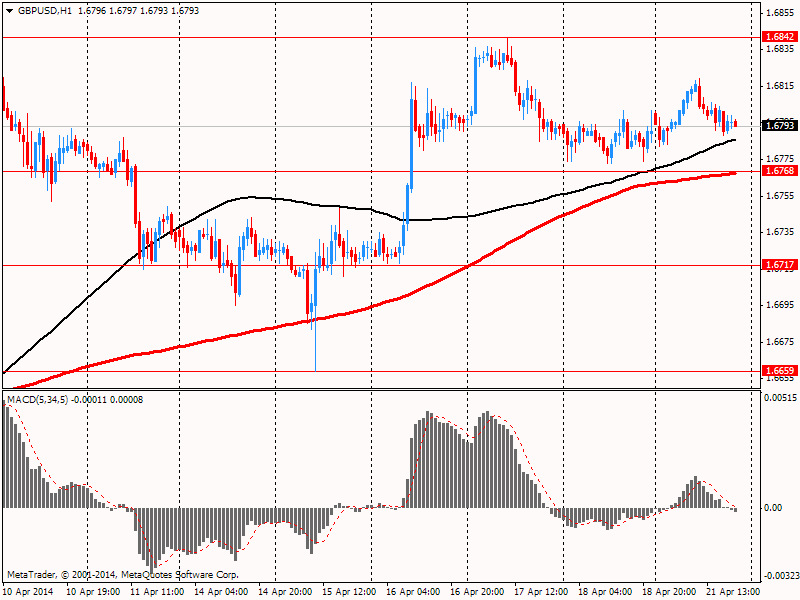Click the 10 Apr 2014 date label
This screenshot has width=800, height=600.
point(28,592)
